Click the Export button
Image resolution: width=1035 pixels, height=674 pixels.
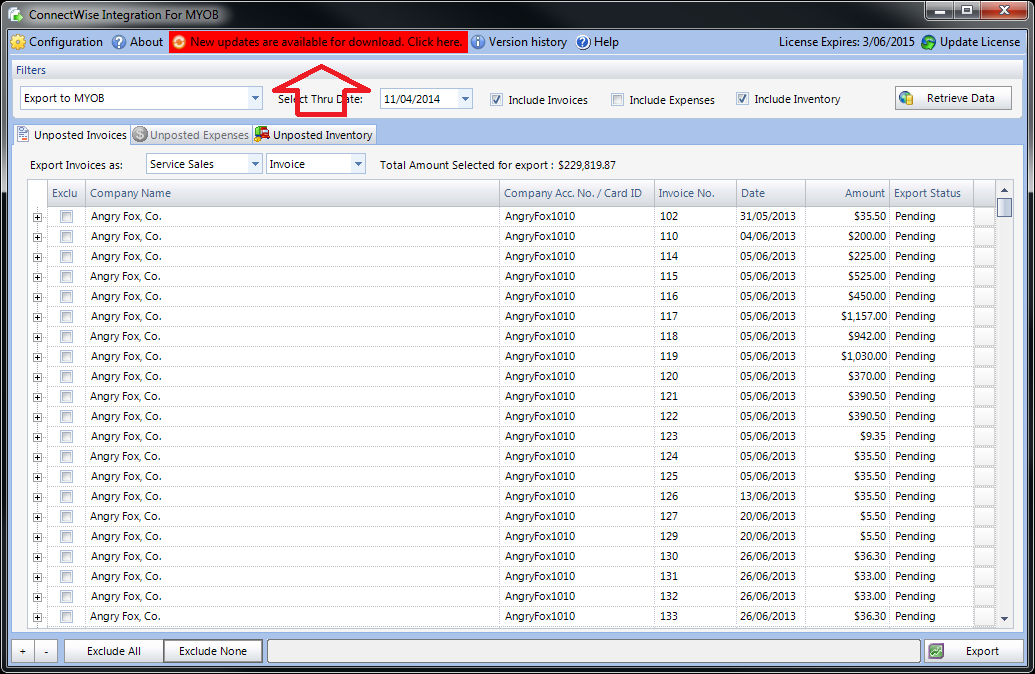[x=974, y=651]
